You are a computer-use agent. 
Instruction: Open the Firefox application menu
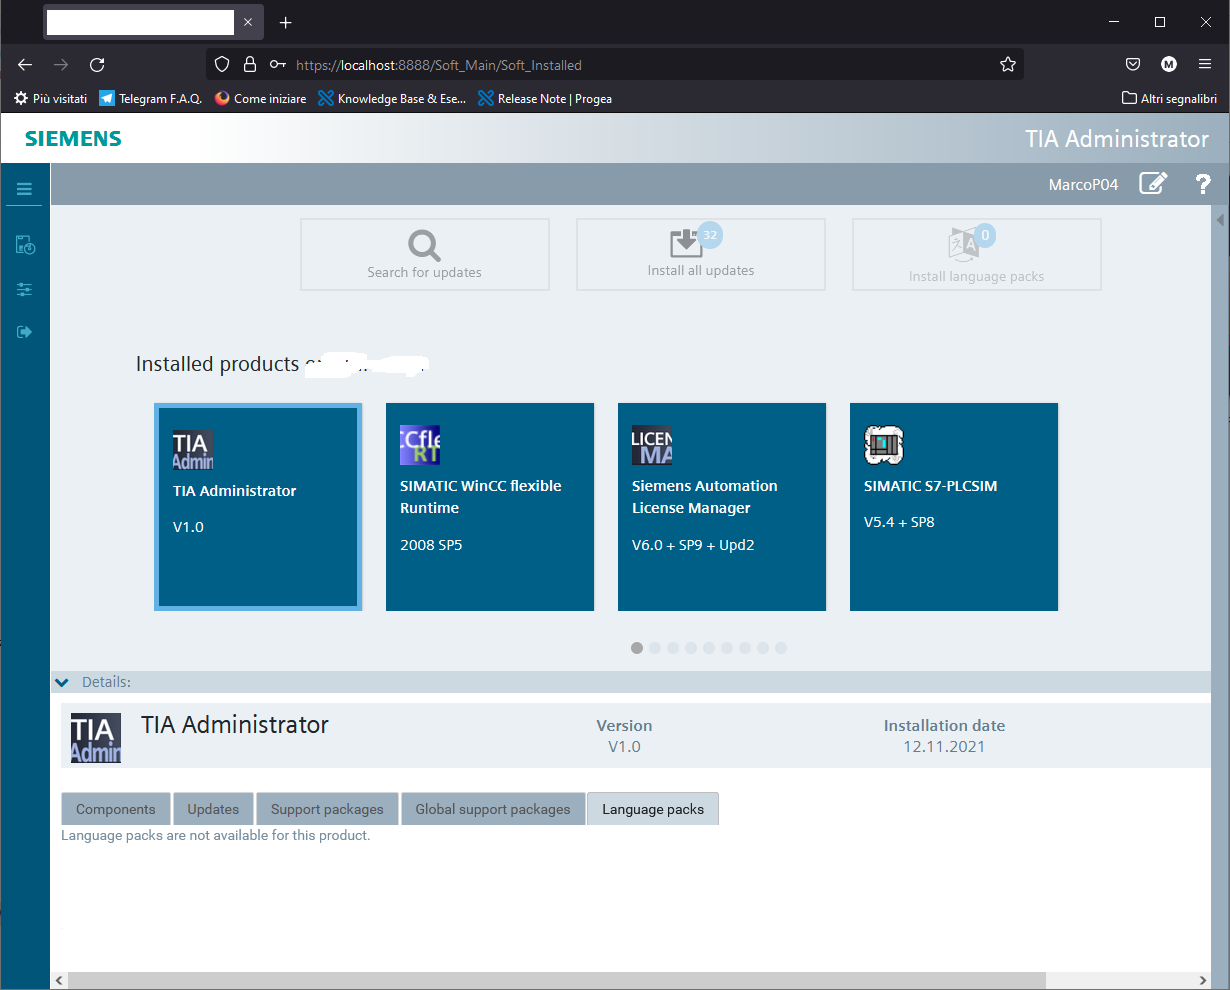coord(1205,65)
